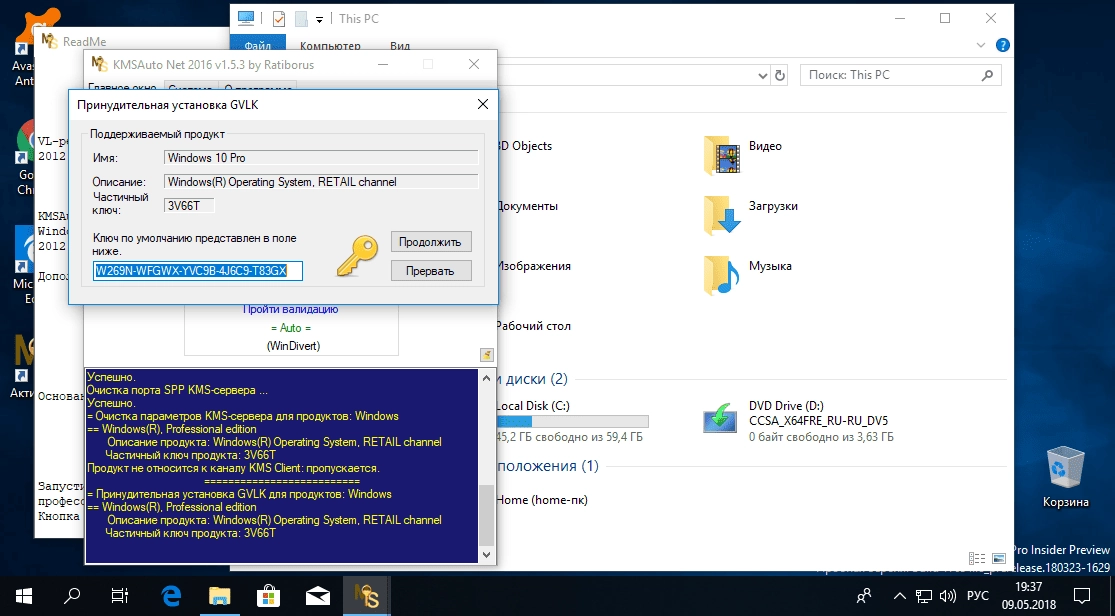
Task: Select the Видео folder icon
Action: (x=721, y=156)
